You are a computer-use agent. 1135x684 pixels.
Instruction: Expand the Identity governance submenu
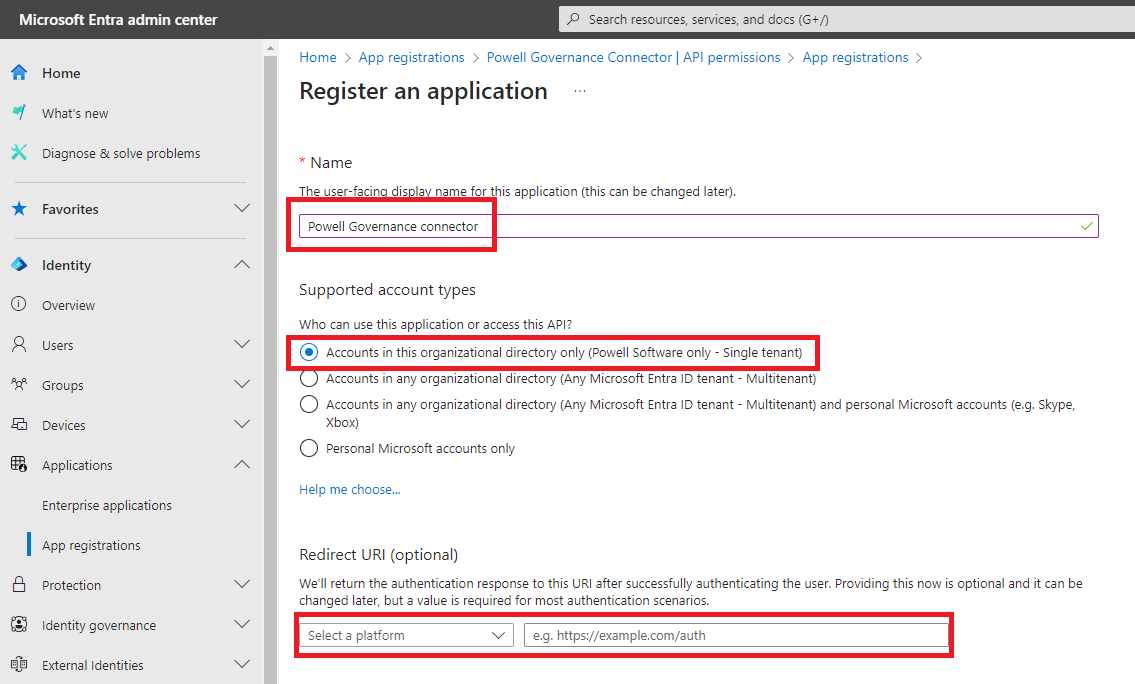pyautogui.click(x=242, y=624)
